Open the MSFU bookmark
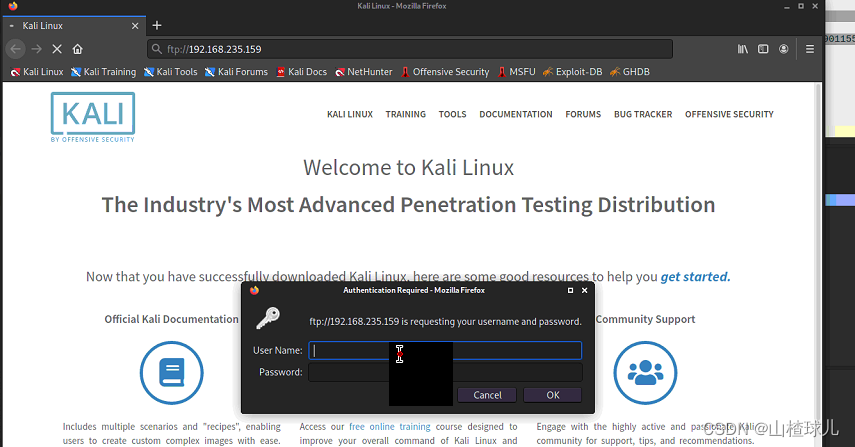The image size is (855, 447). pos(516,72)
